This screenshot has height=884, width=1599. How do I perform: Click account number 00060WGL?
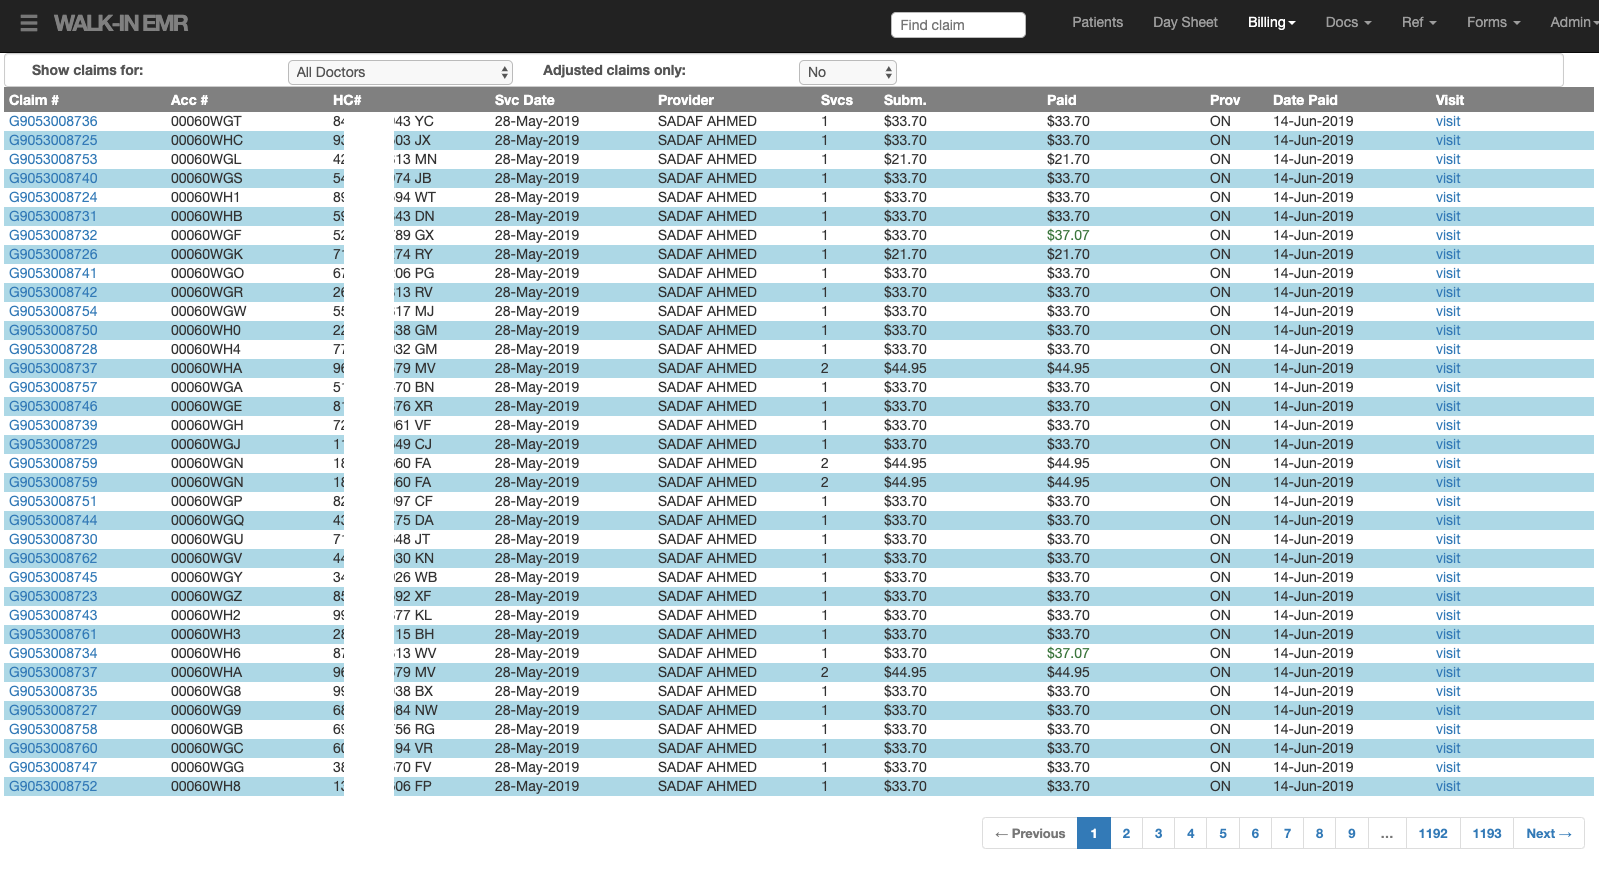coord(206,159)
